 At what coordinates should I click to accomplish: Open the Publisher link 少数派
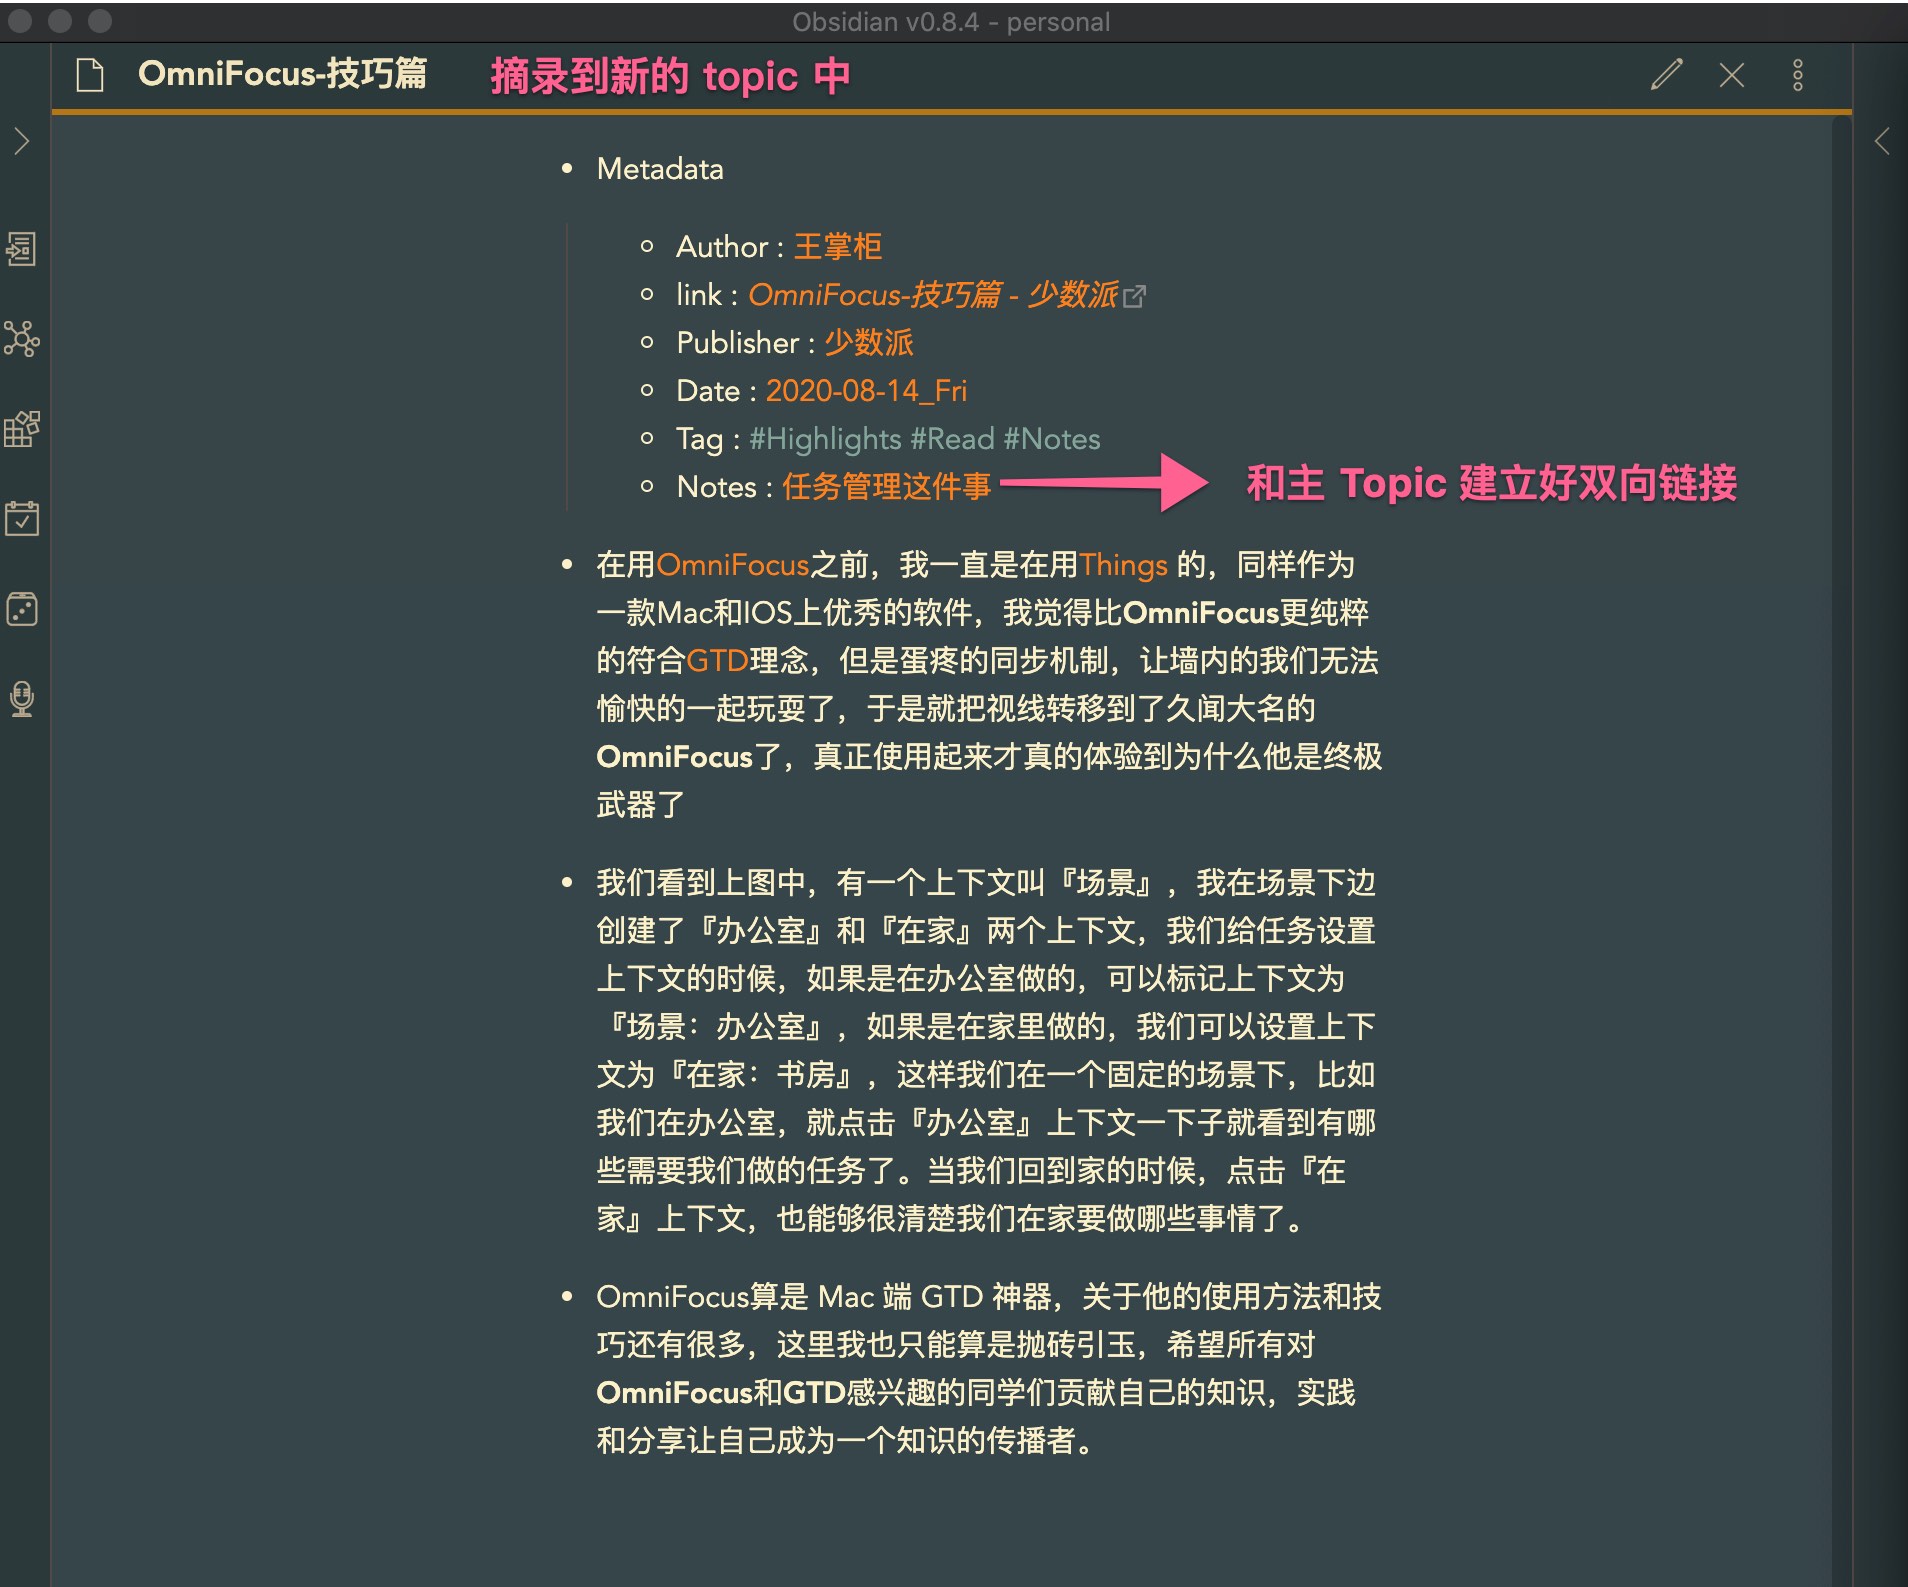point(869,342)
